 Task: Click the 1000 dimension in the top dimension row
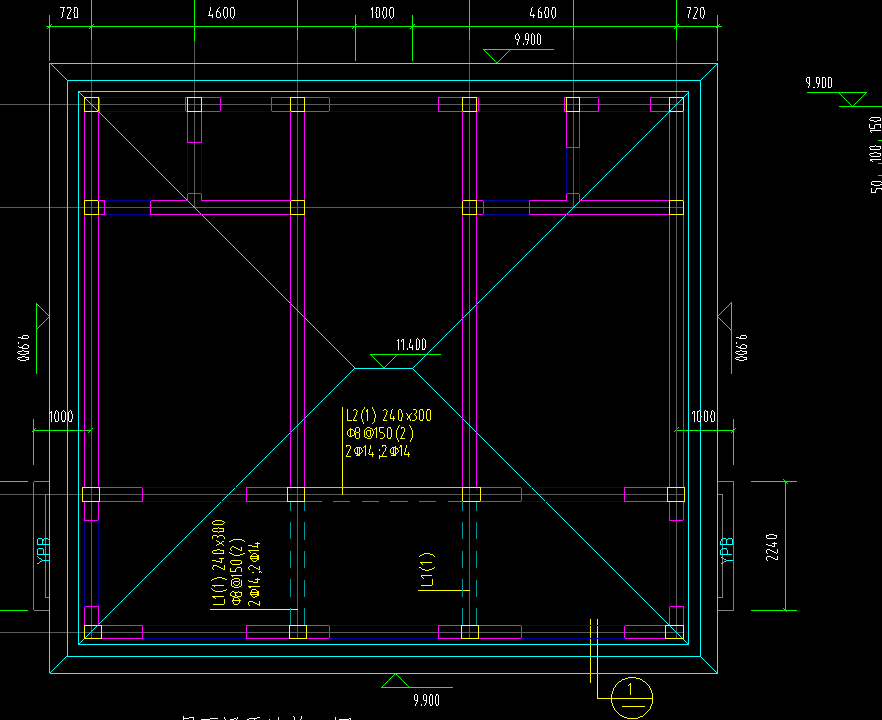(x=382, y=13)
